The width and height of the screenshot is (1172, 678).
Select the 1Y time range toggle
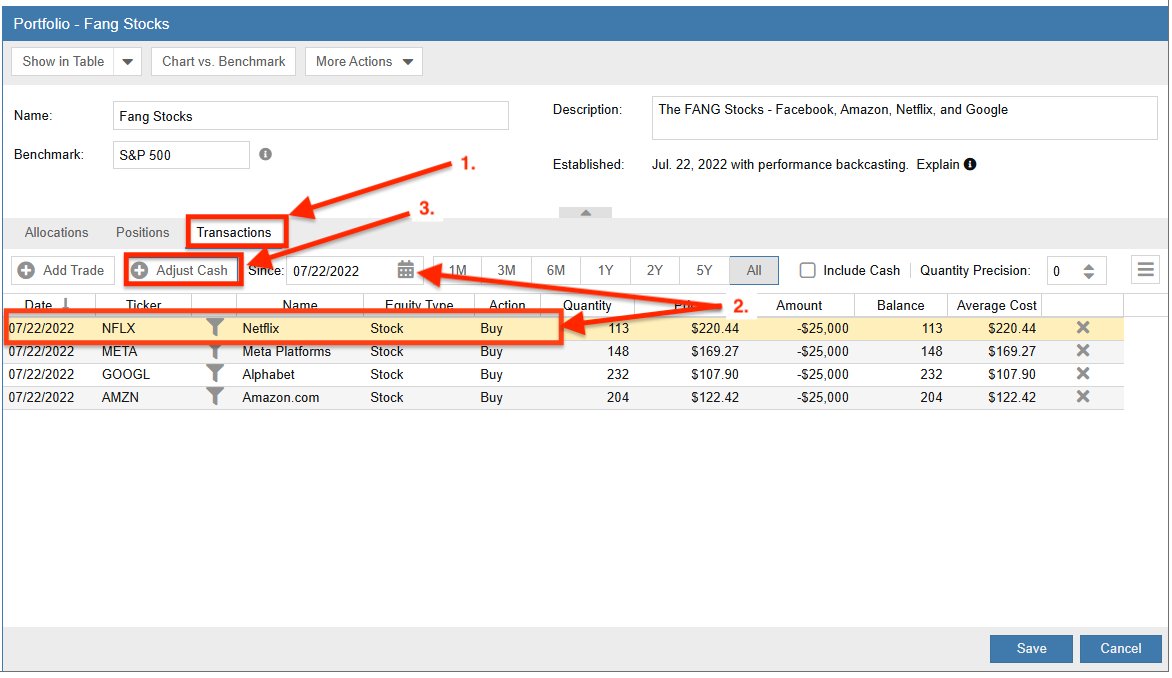(605, 270)
